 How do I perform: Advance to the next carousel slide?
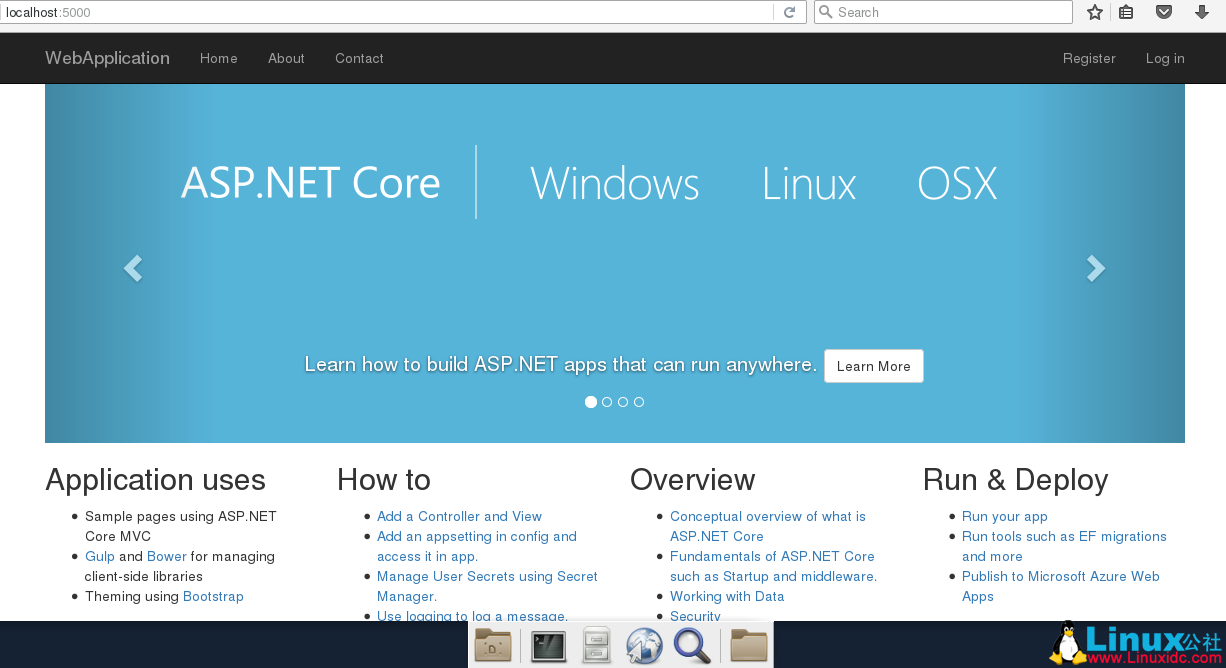click(x=1096, y=268)
